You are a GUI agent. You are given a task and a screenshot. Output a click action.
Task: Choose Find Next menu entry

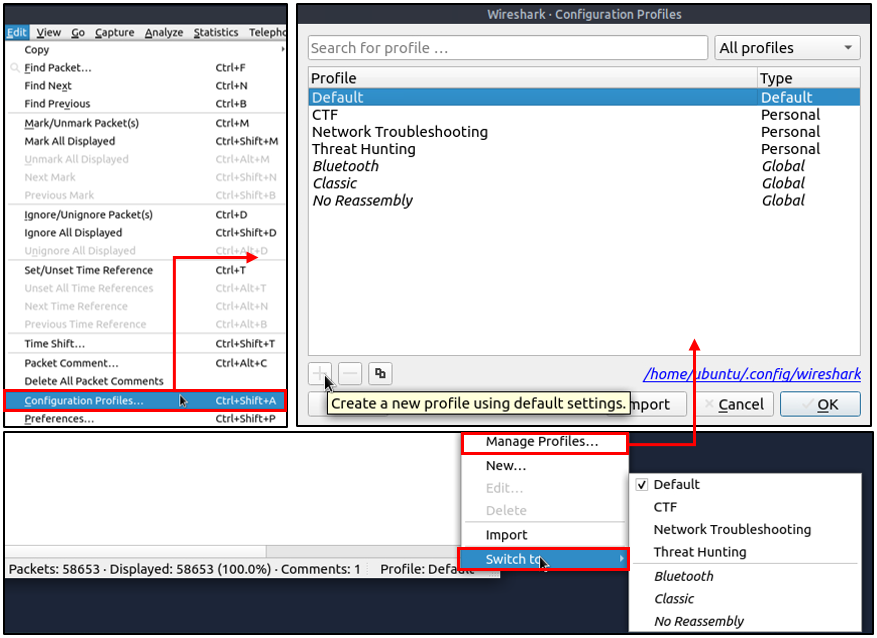(145, 86)
